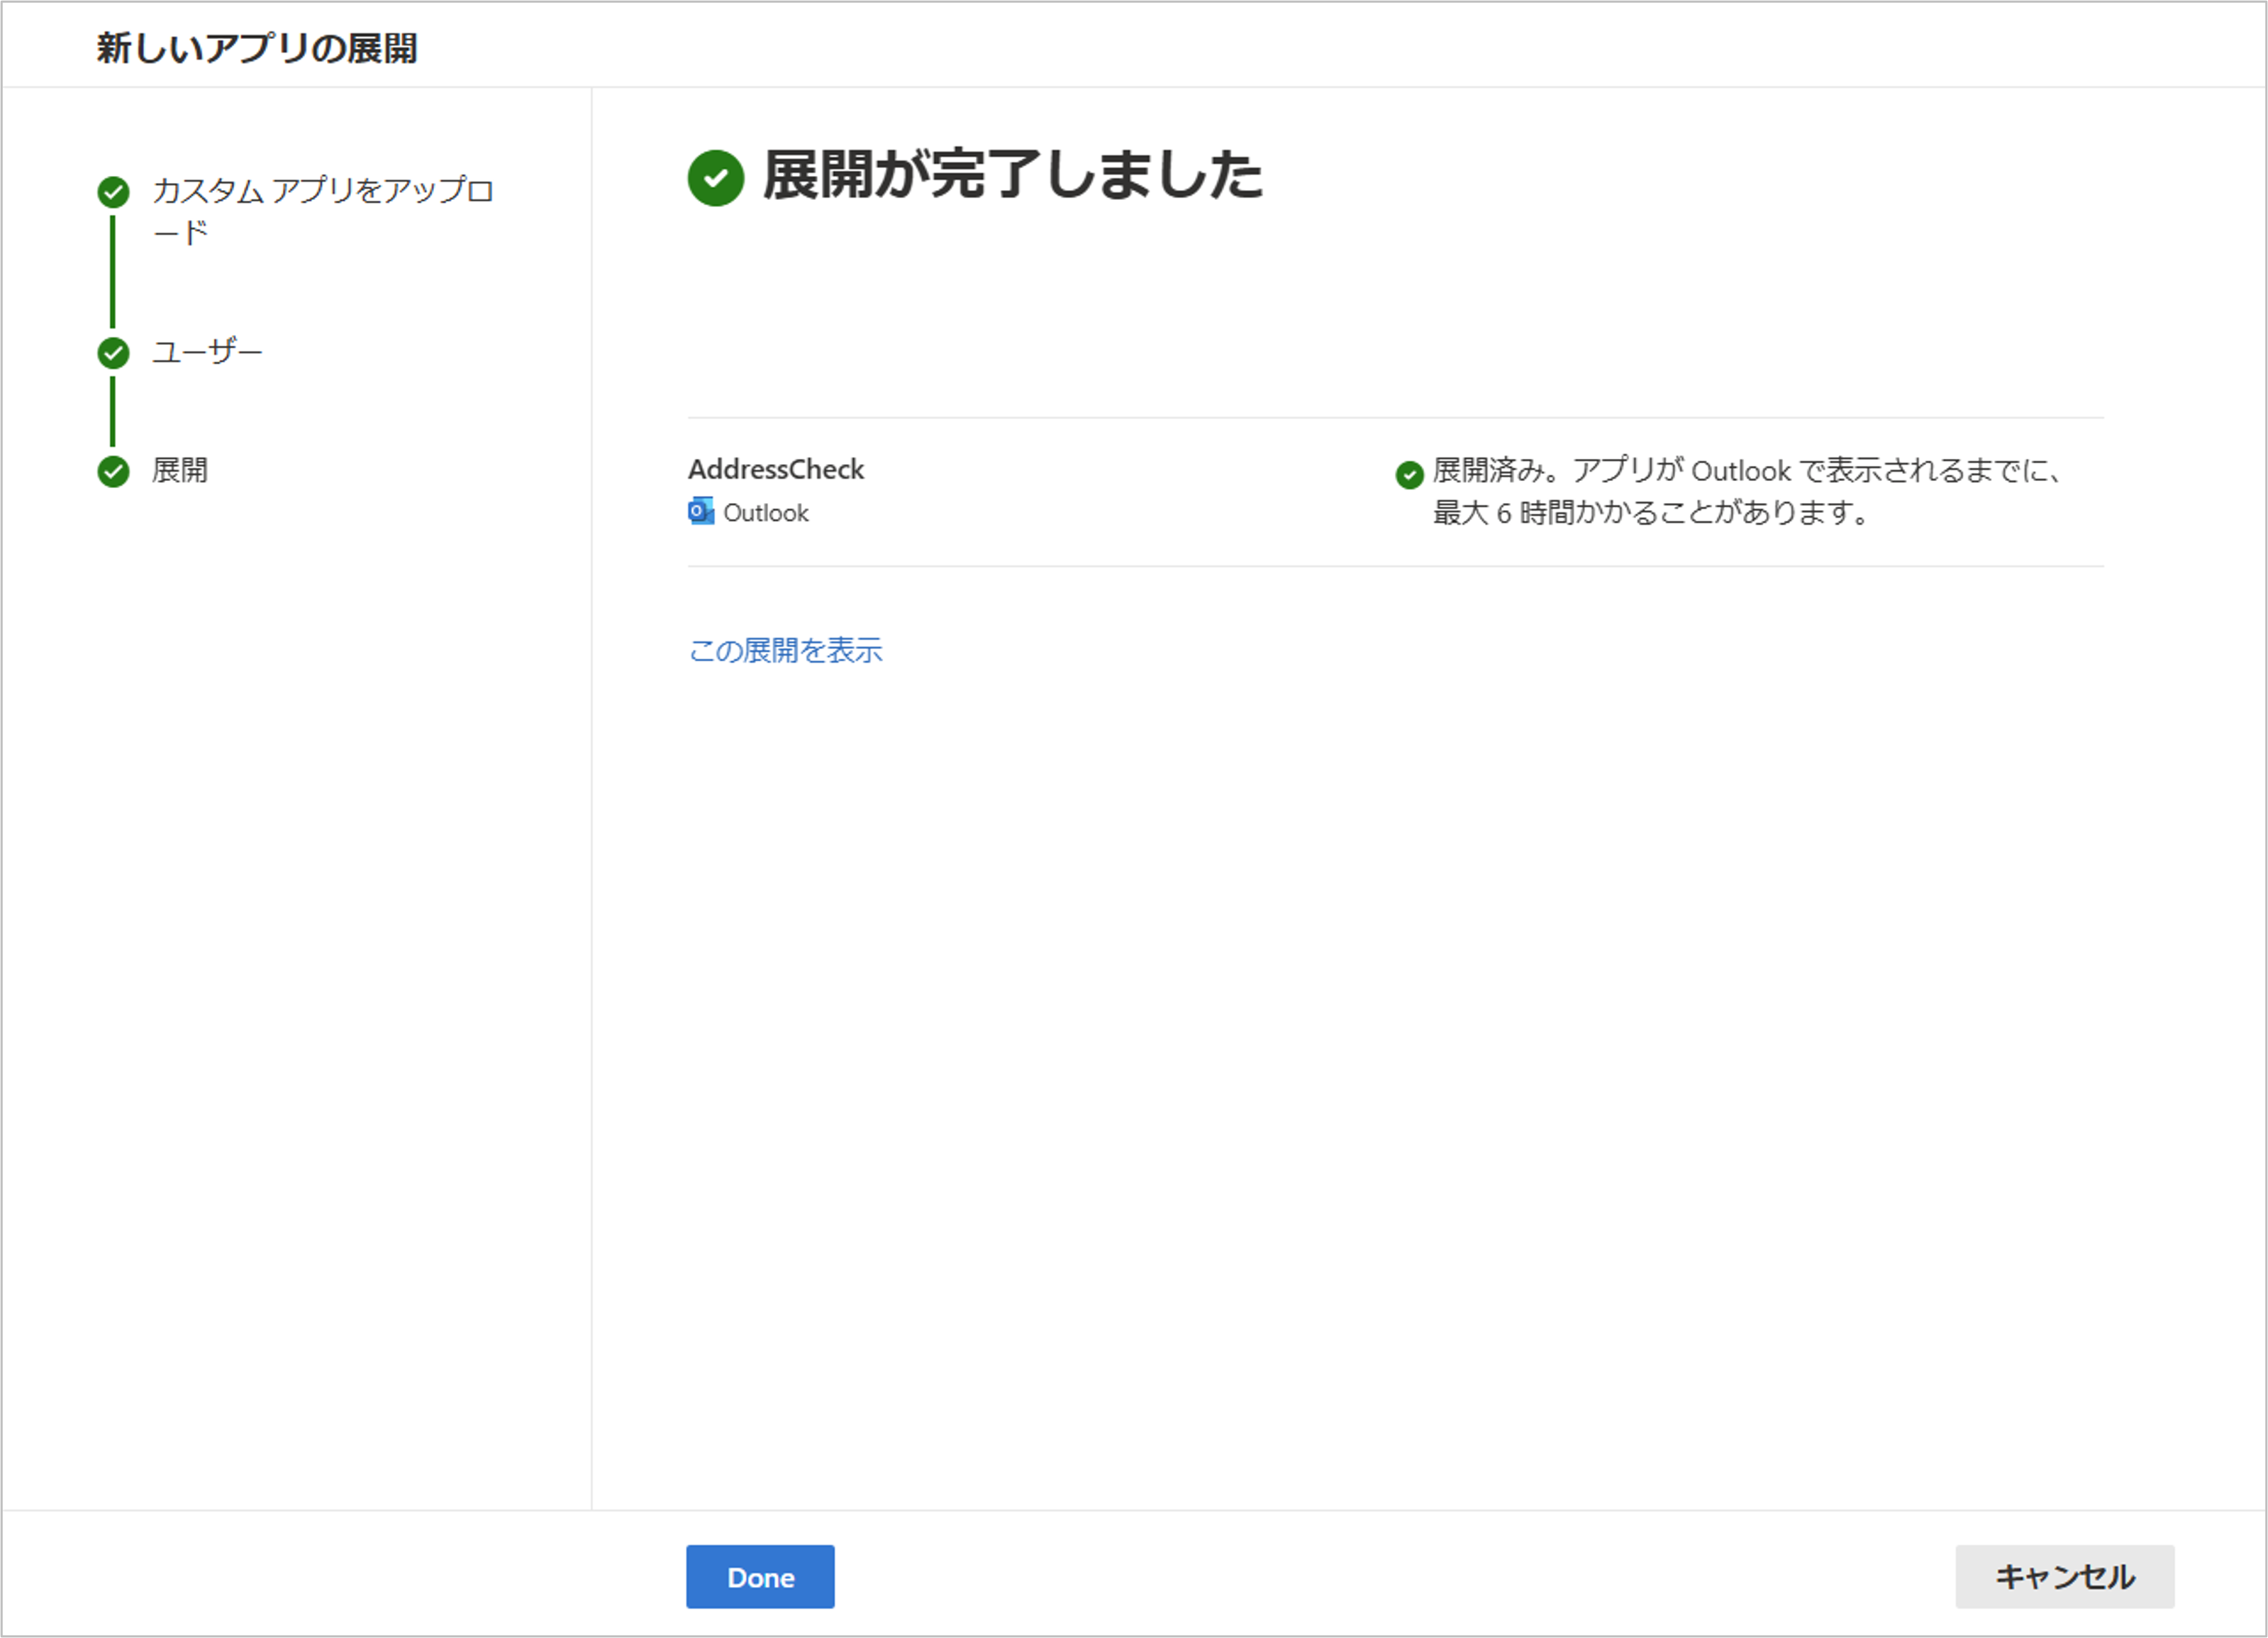The height and width of the screenshot is (1638, 2268).
Task: Select the 展開 step label
Action: click(180, 470)
